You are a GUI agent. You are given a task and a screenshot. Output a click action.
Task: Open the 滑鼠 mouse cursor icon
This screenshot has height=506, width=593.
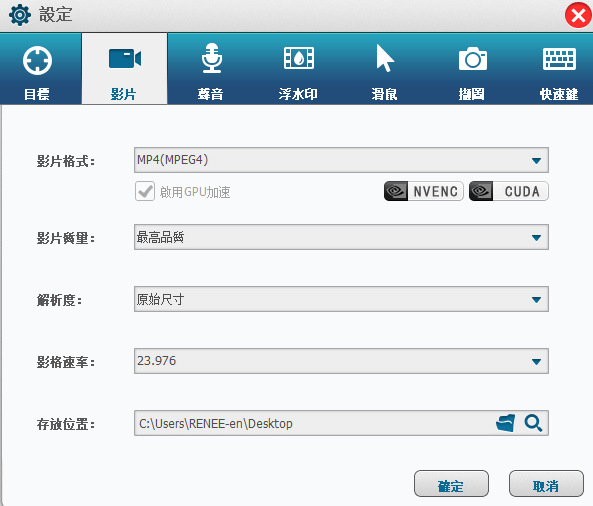tap(385, 58)
